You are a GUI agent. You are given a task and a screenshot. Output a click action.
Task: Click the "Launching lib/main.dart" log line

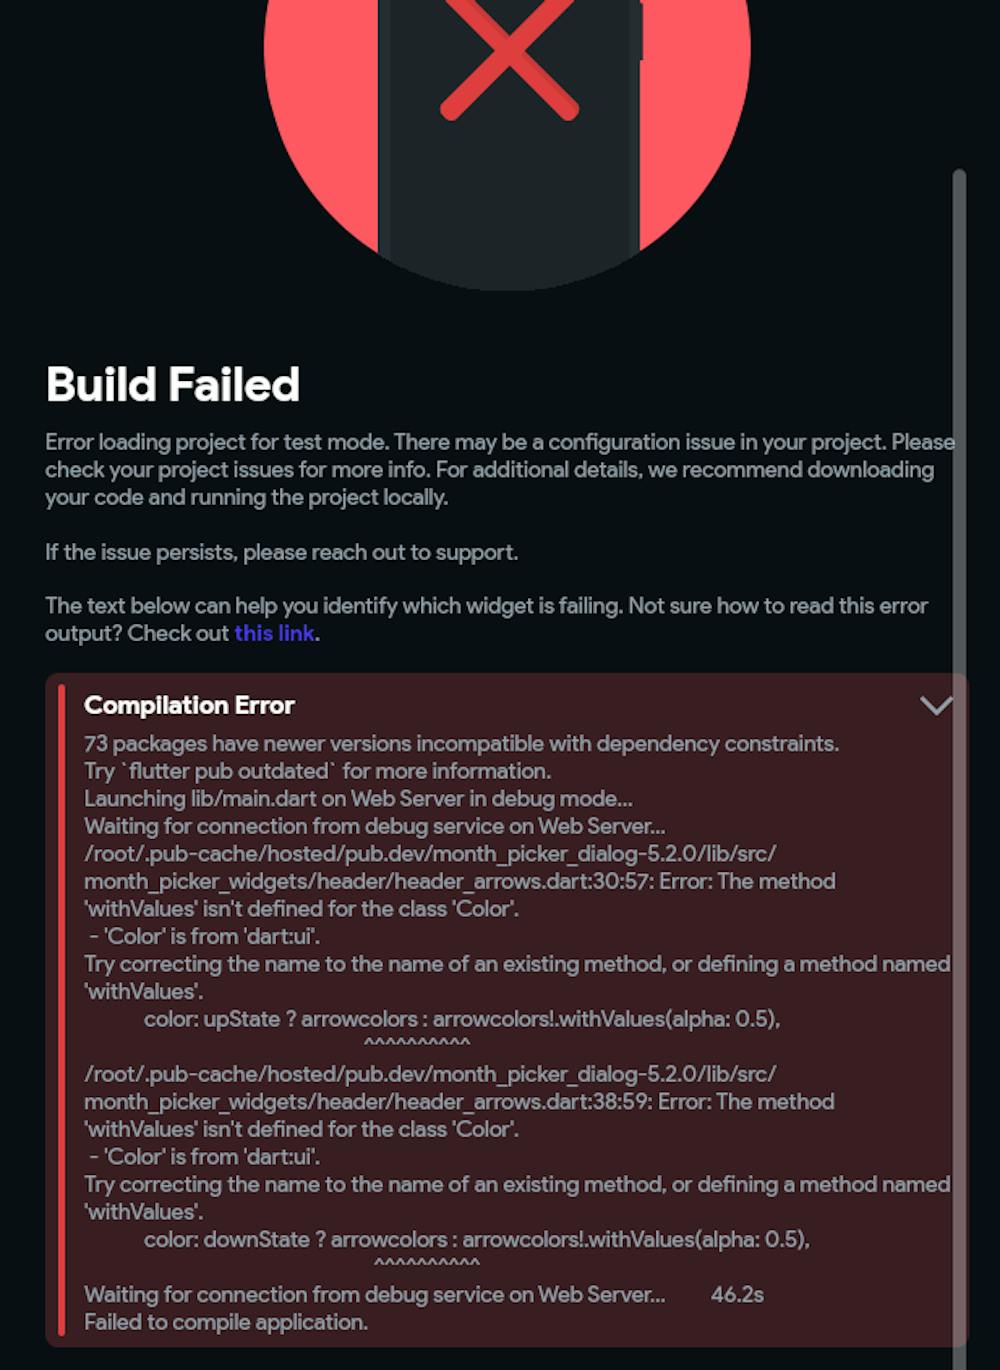358,799
